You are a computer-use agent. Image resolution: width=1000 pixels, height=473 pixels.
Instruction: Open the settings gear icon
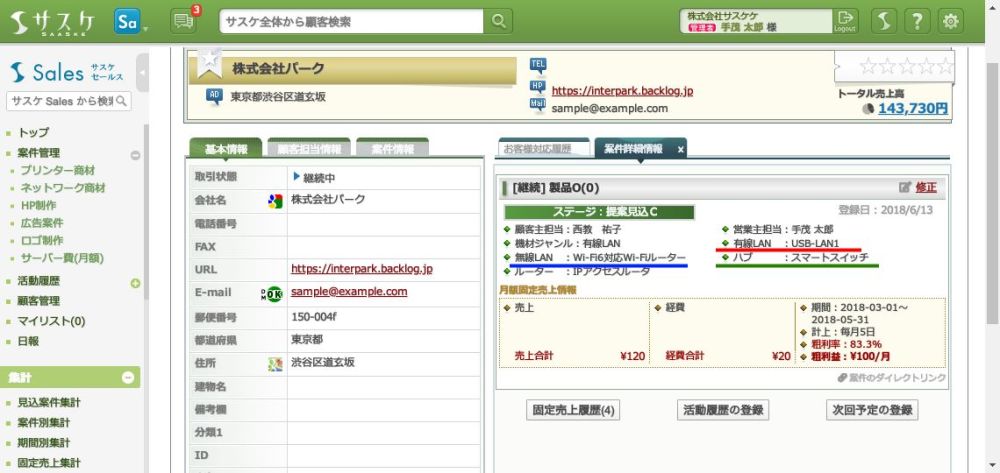[x=951, y=21]
